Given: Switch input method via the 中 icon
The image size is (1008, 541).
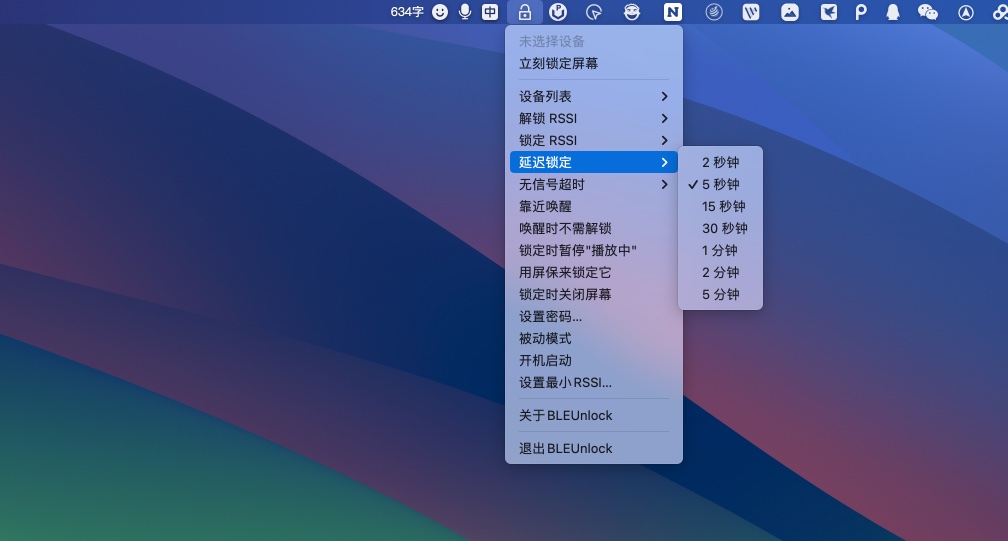Looking at the screenshot, I should [x=490, y=12].
